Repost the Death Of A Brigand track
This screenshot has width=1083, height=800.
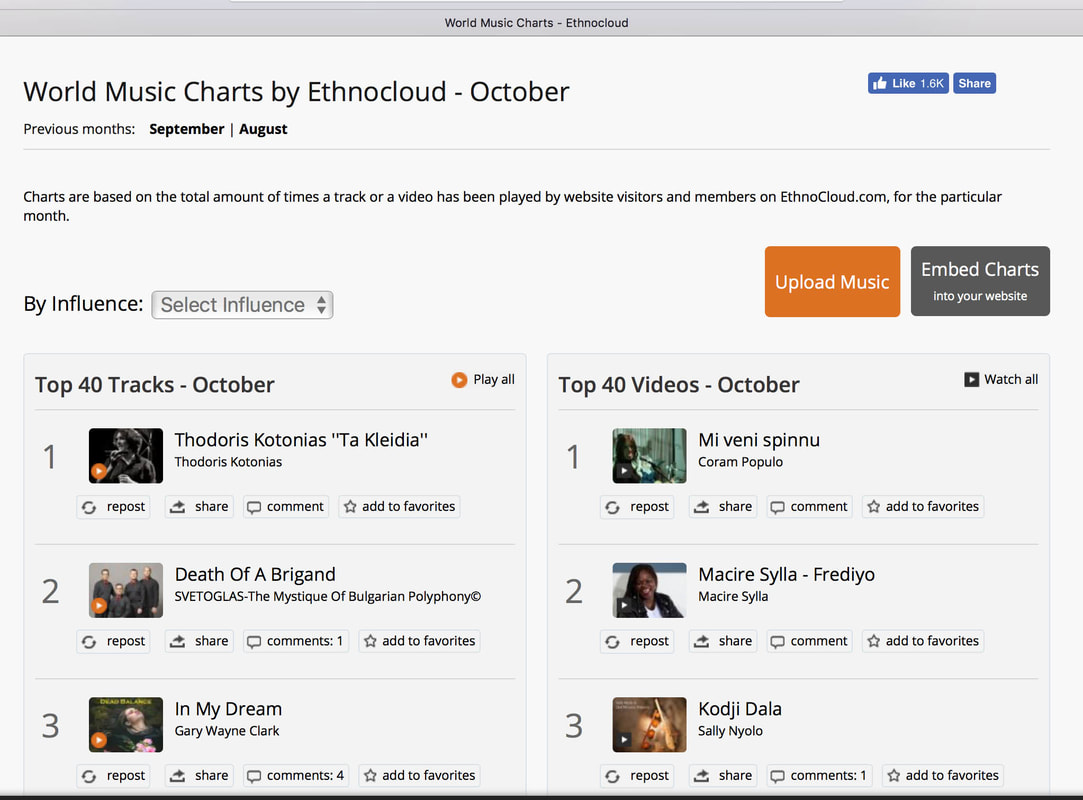(x=113, y=641)
